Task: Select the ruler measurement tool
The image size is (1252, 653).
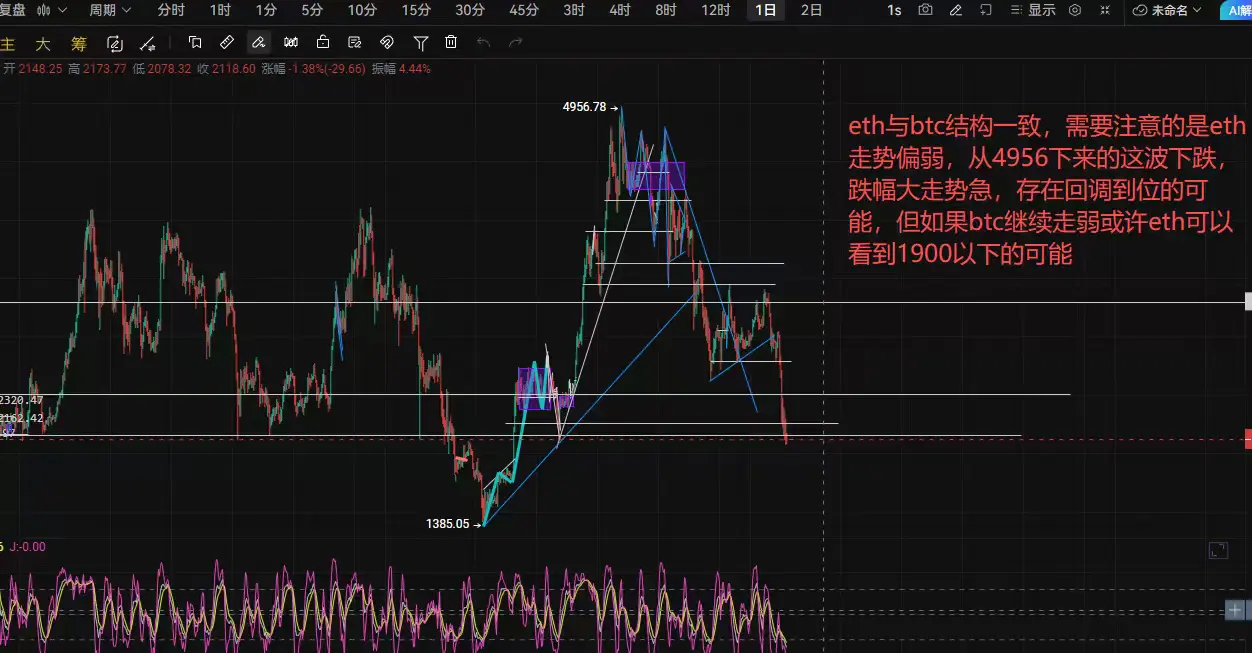Action: click(x=227, y=43)
